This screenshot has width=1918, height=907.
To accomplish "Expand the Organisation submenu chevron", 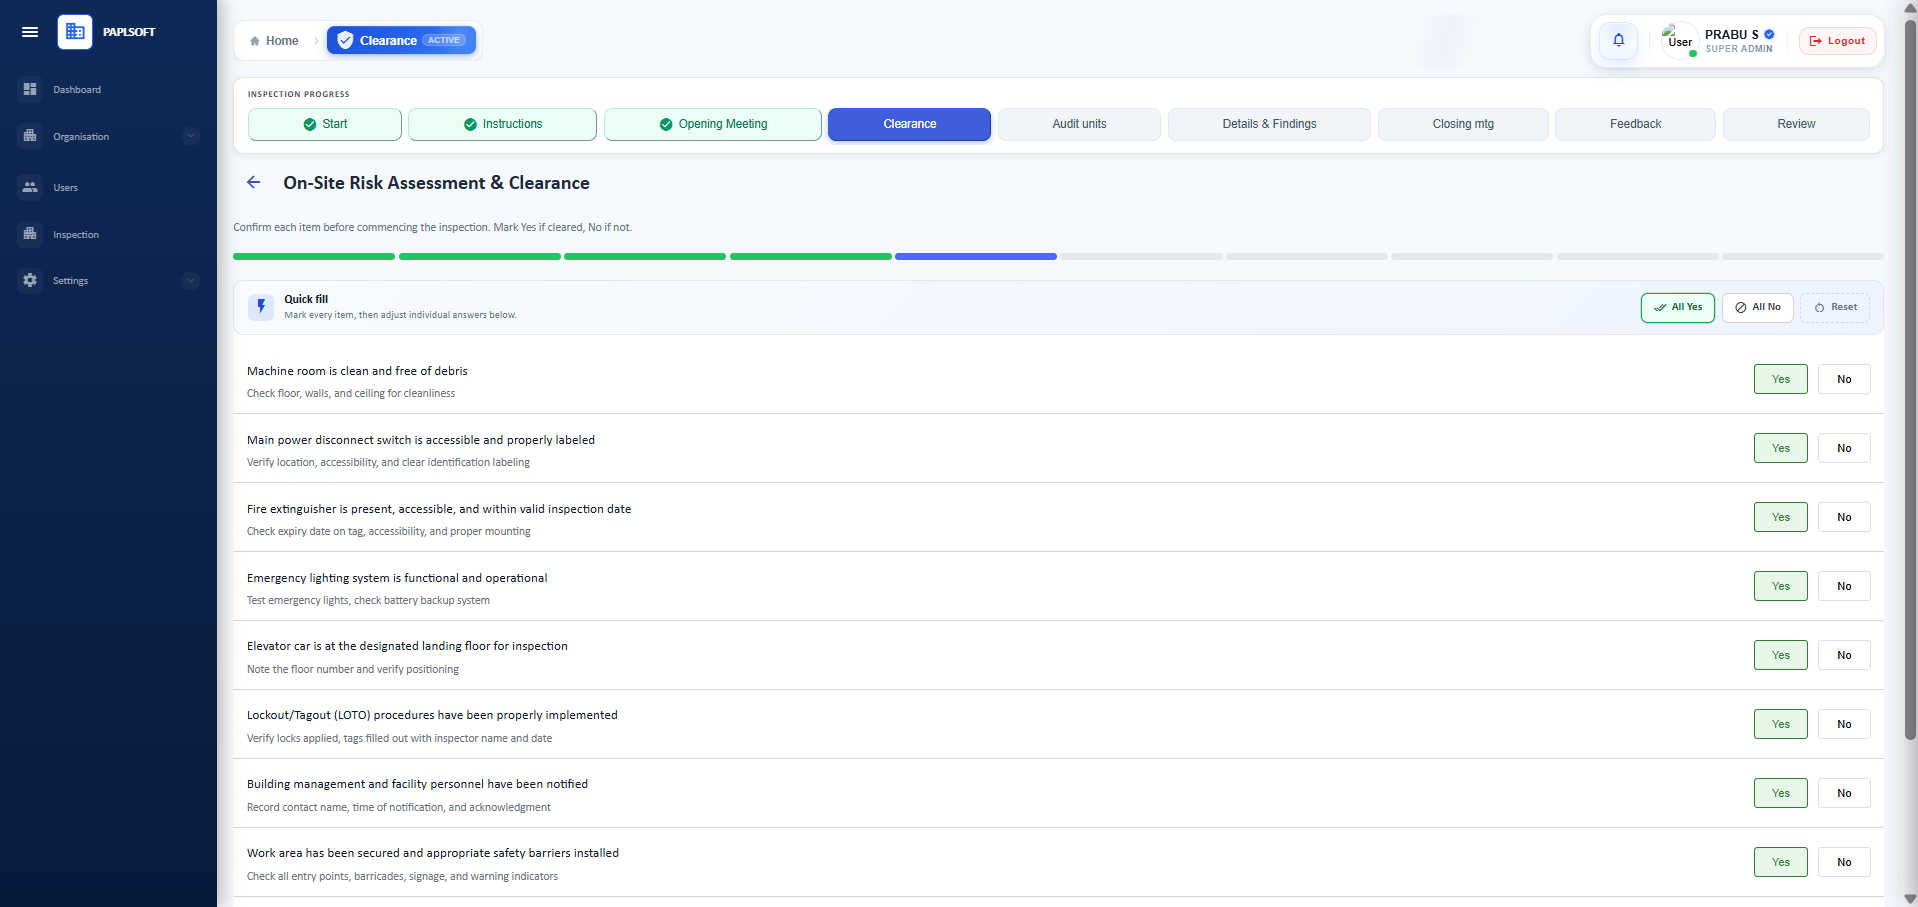I will (191, 136).
